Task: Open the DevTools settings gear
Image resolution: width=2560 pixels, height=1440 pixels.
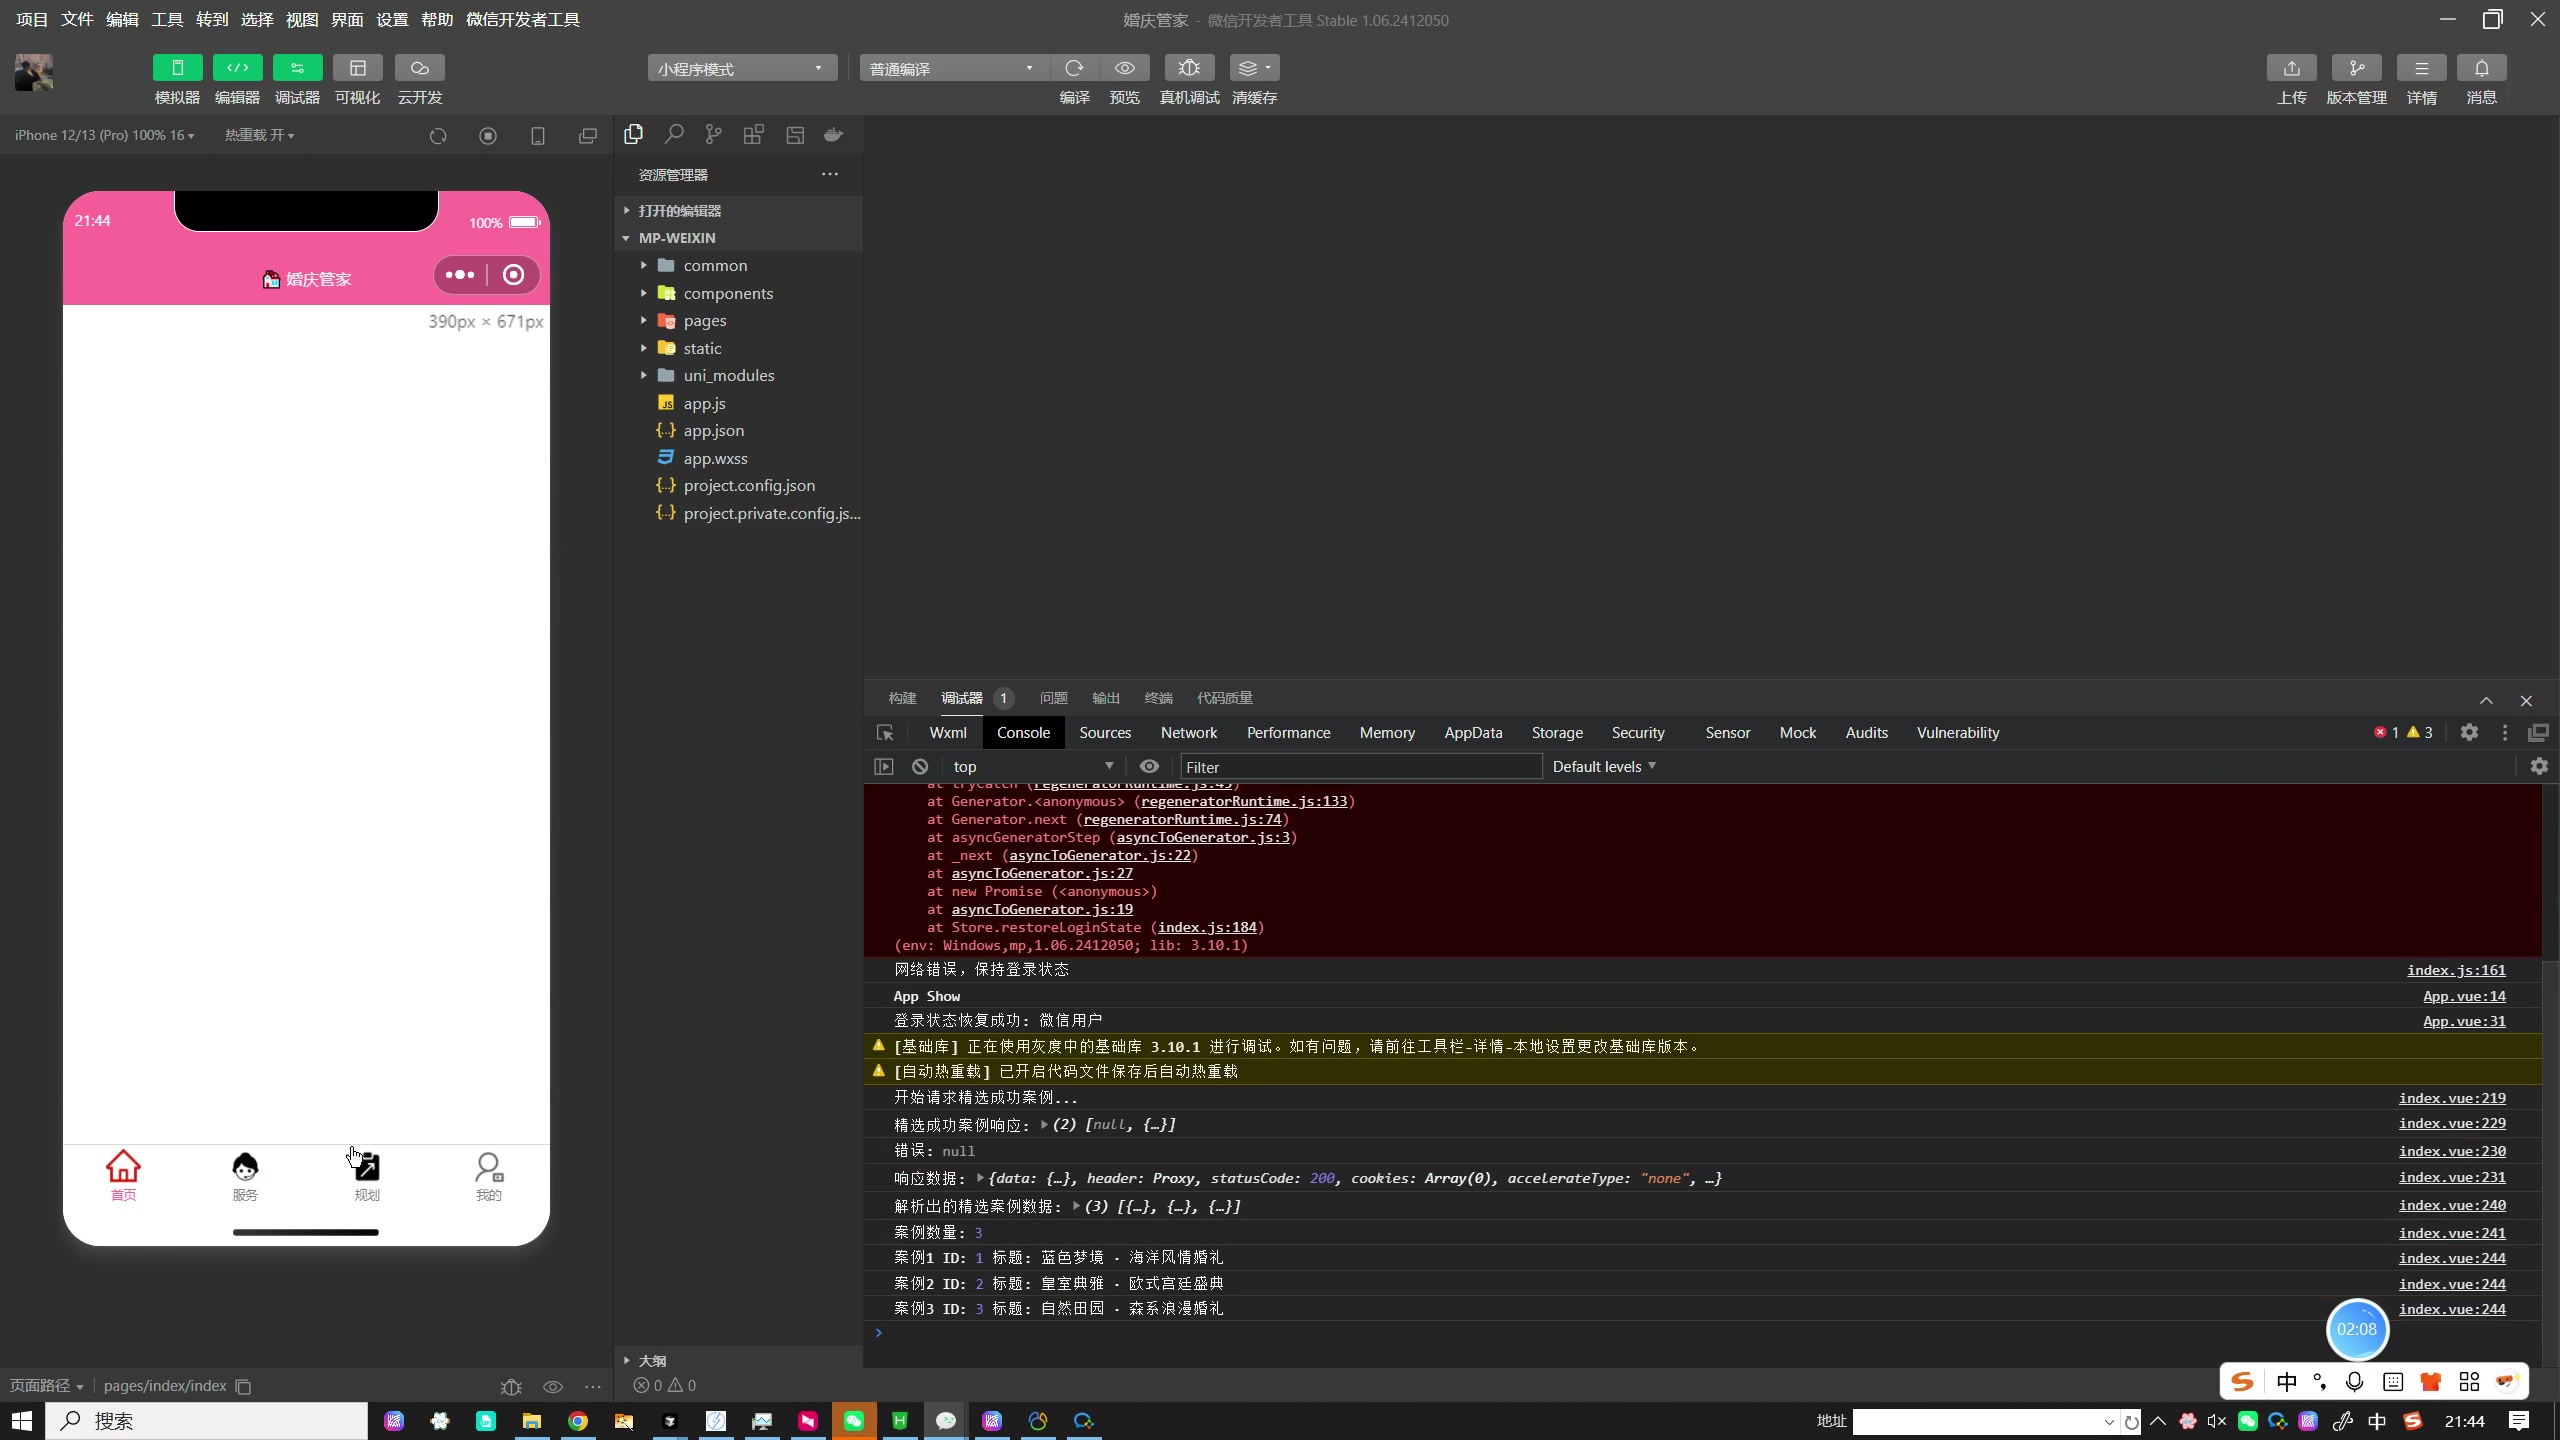Action: (2469, 732)
